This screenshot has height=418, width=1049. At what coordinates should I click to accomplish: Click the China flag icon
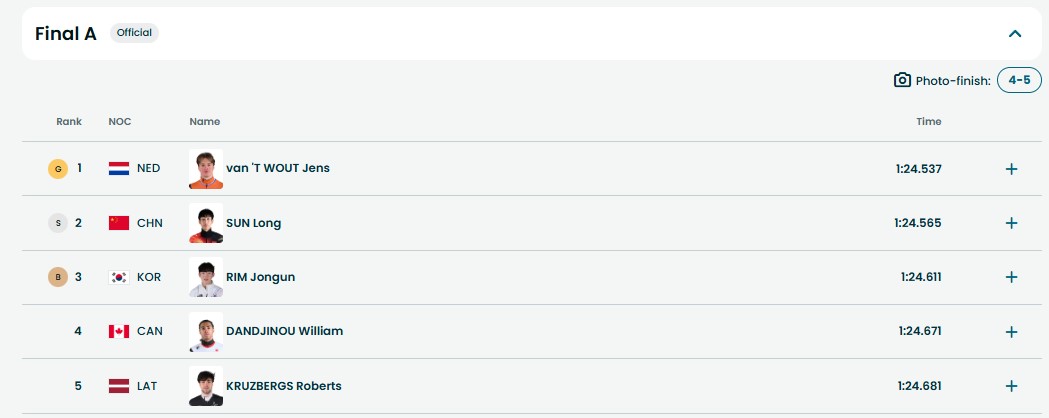tap(119, 223)
